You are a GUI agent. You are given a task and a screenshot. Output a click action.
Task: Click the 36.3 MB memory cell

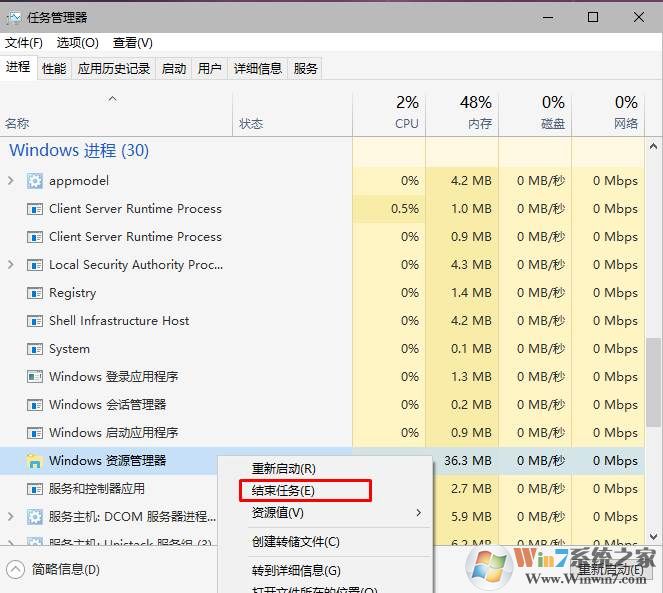pyautogui.click(x=465, y=461)
